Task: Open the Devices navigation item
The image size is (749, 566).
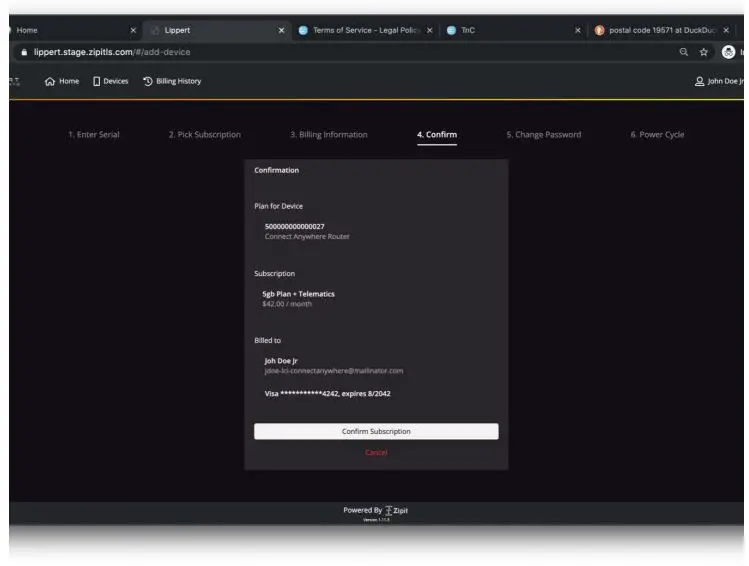Action: tap(111, 81)
